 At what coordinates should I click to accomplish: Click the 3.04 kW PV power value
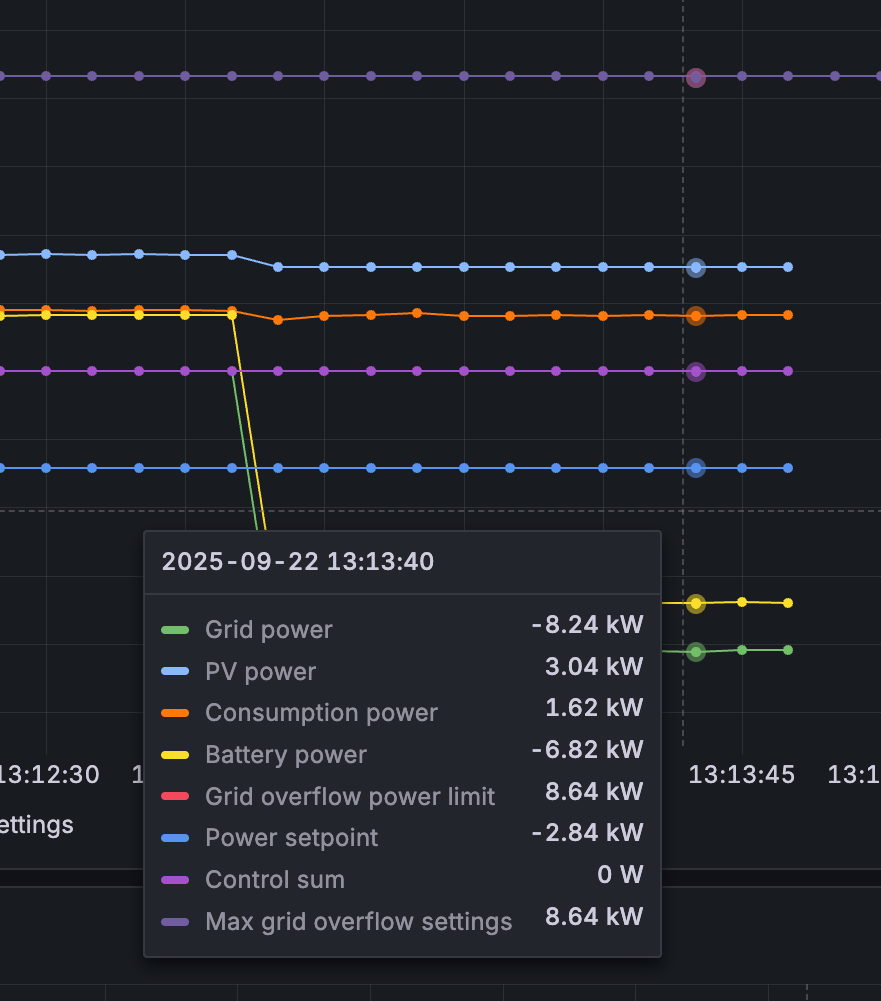pyautogui.click(x=594, y=667)
